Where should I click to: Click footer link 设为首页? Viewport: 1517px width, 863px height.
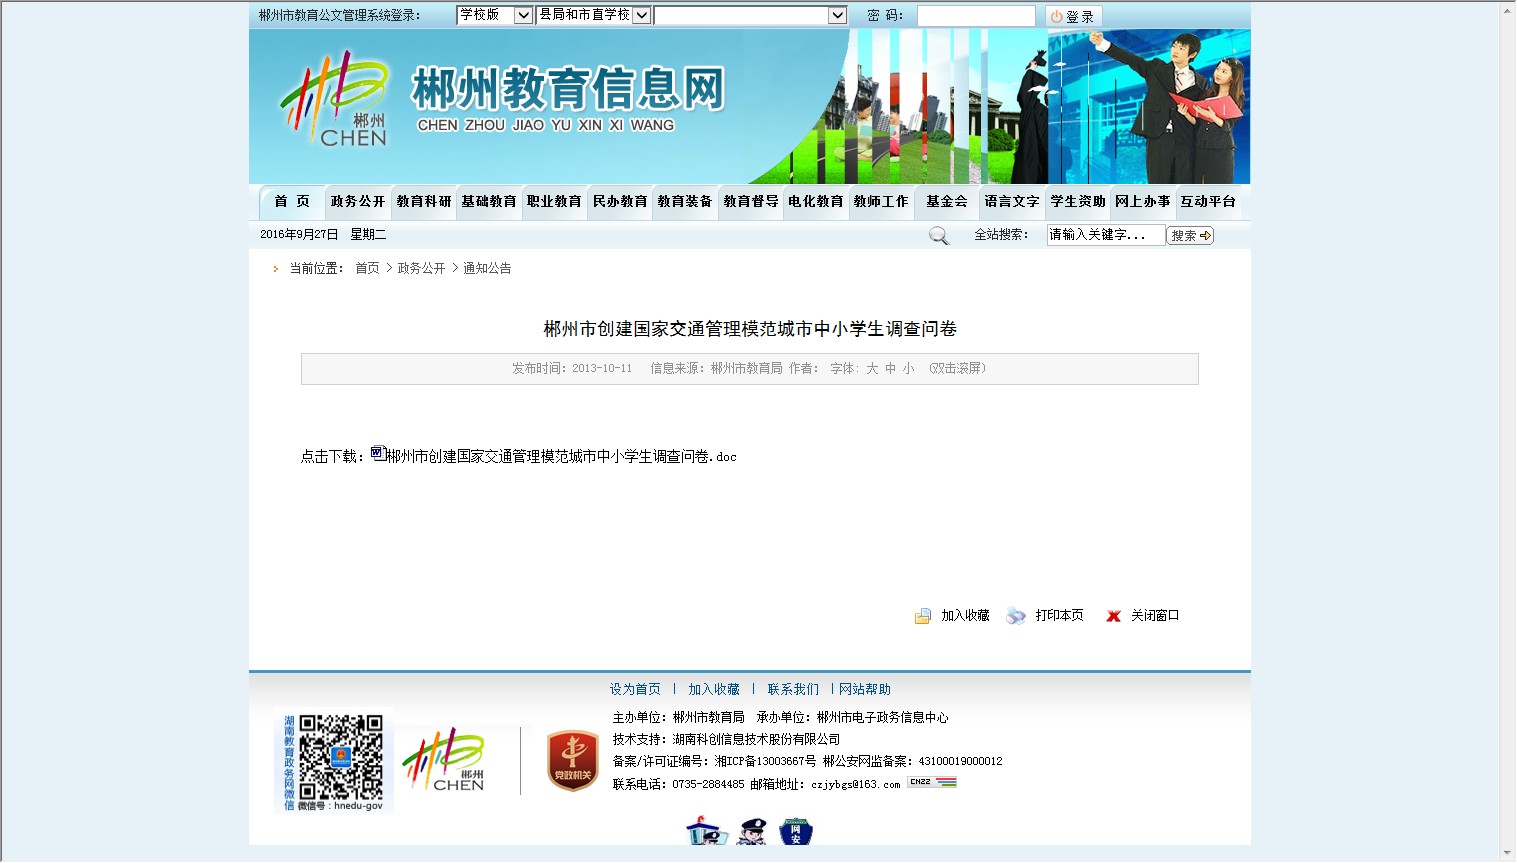[635, 690]
